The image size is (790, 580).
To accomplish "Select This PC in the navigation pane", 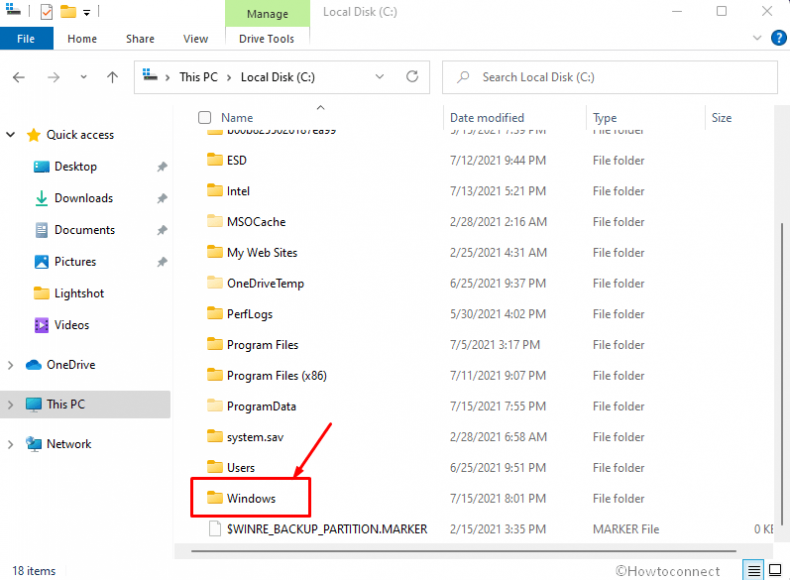I will pyautogui.click(x=65, y=404).
